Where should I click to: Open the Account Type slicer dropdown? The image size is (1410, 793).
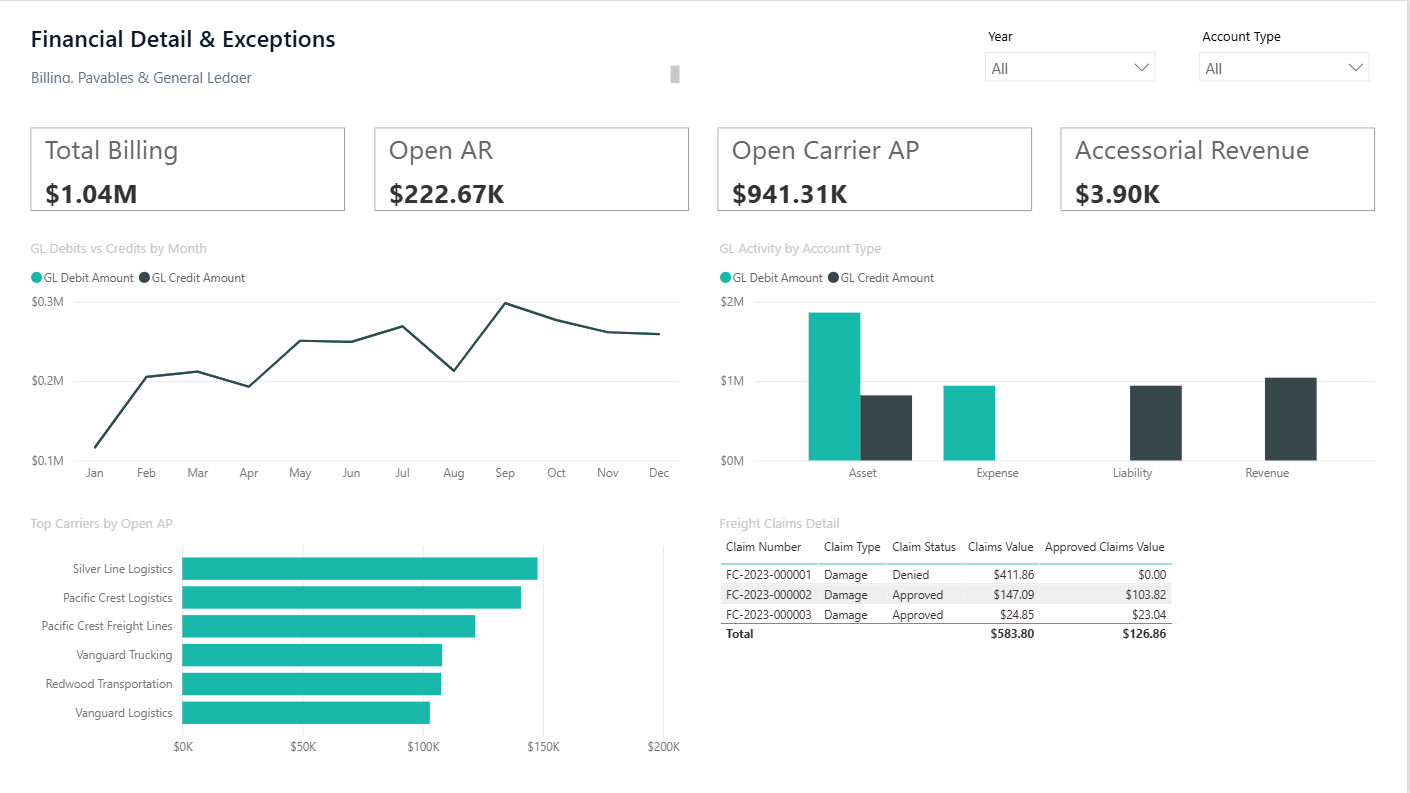pos(1284,68)
